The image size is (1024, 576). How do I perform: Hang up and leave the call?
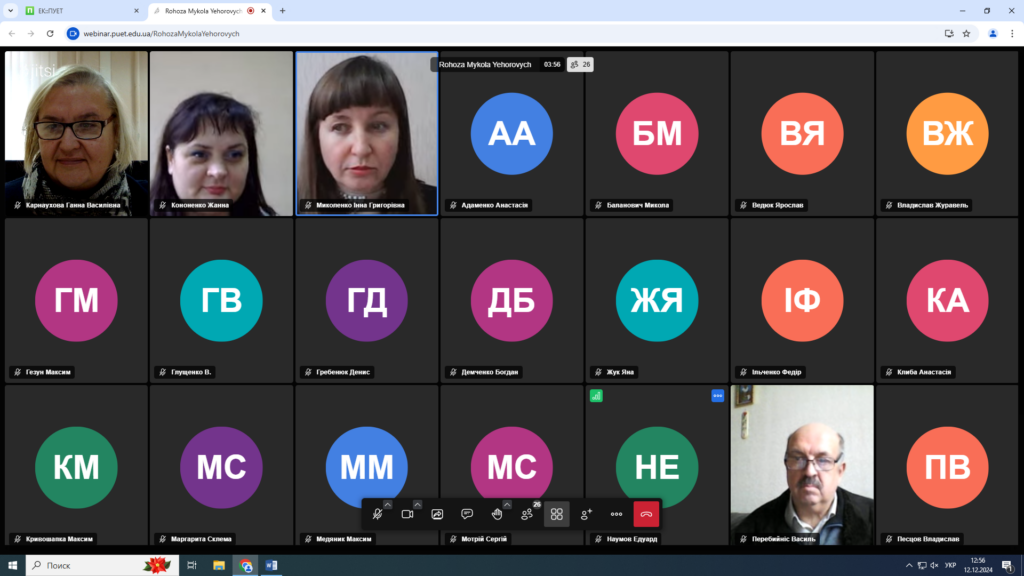coord(647,514)
